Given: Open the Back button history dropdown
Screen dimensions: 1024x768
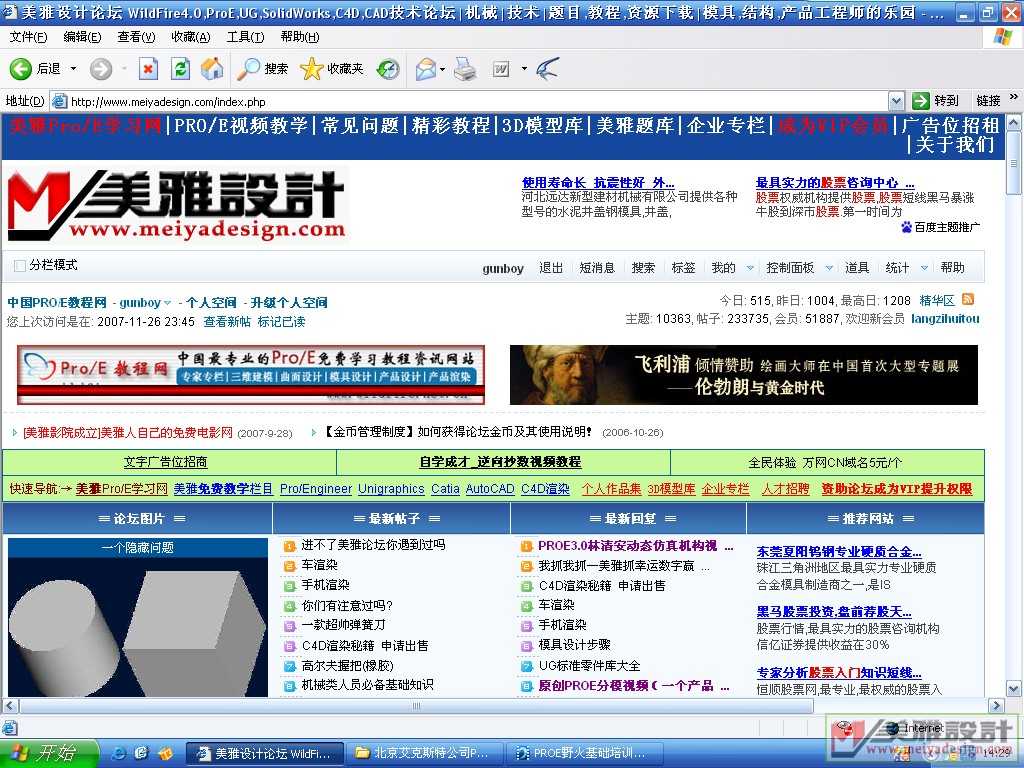Looking at the screenshot, I should pos(73,69).
